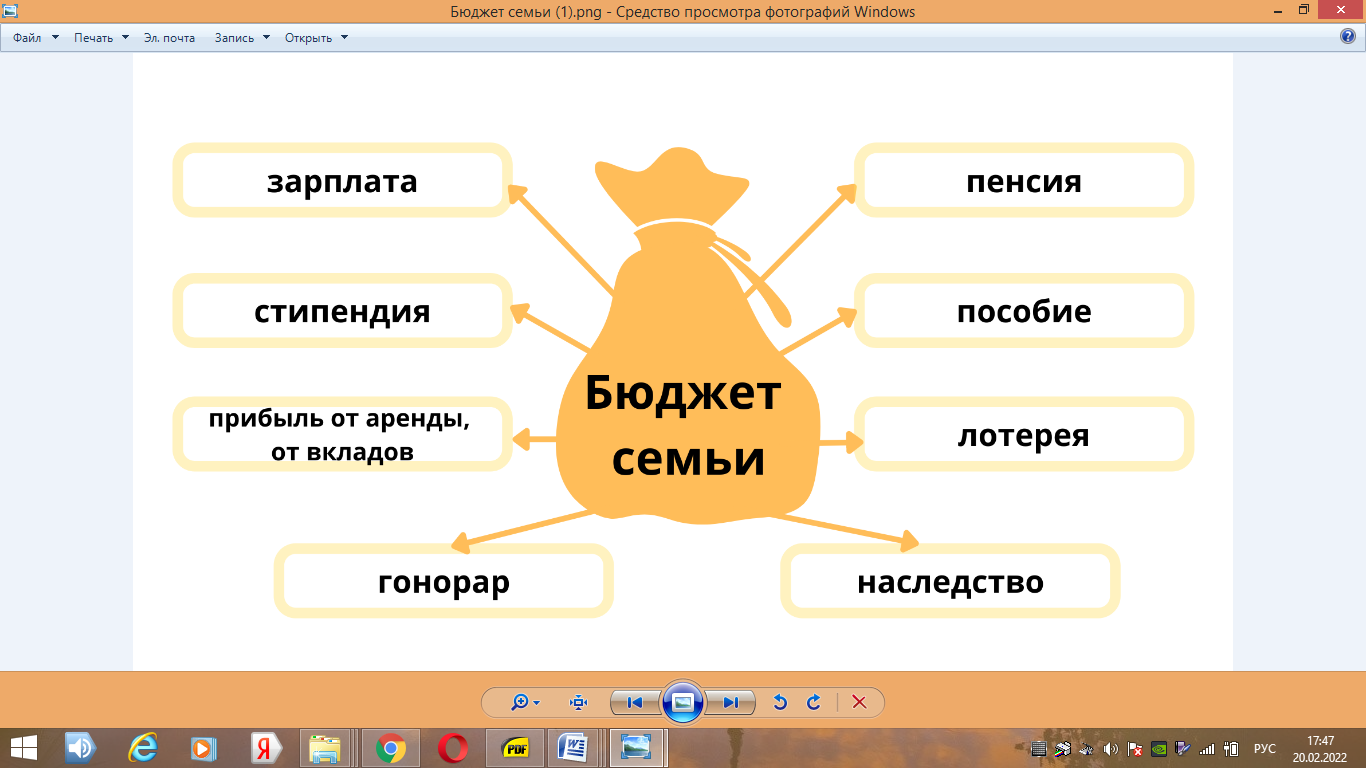
Task: Click the зарплата box in image
Action: pyautogui.click(x=342, y=180)
